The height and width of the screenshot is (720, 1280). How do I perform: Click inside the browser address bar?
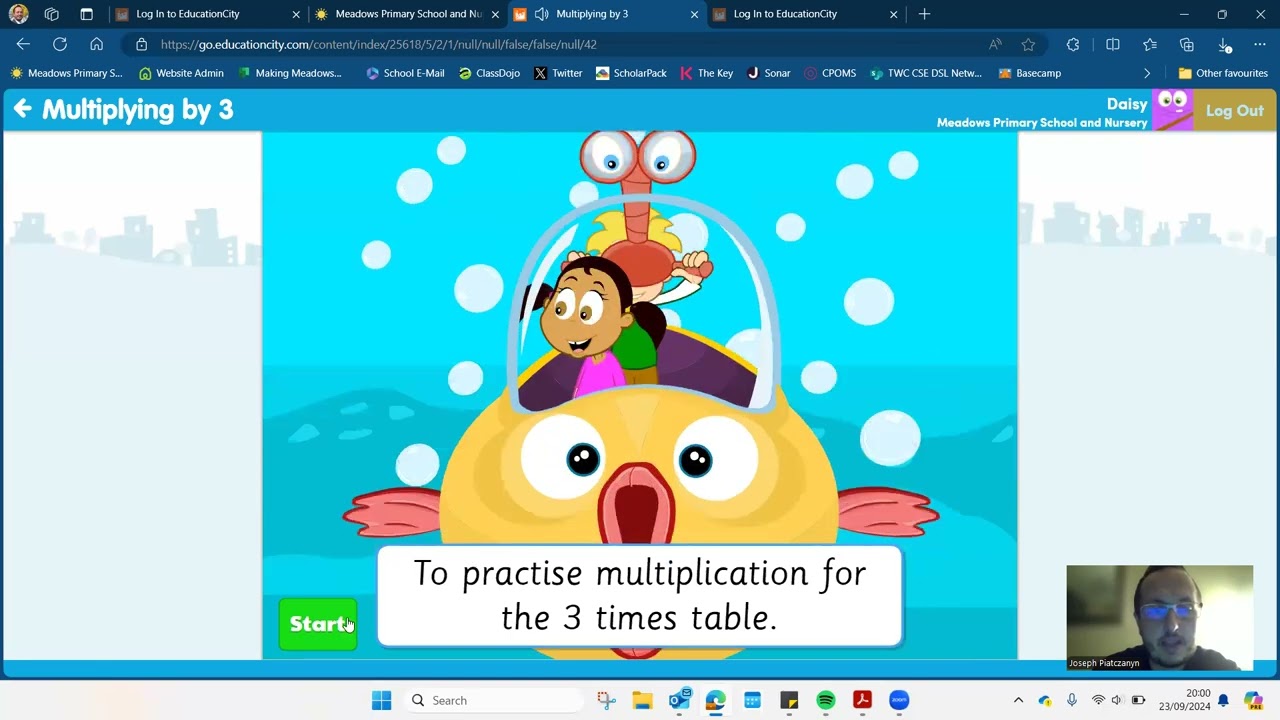500,45
